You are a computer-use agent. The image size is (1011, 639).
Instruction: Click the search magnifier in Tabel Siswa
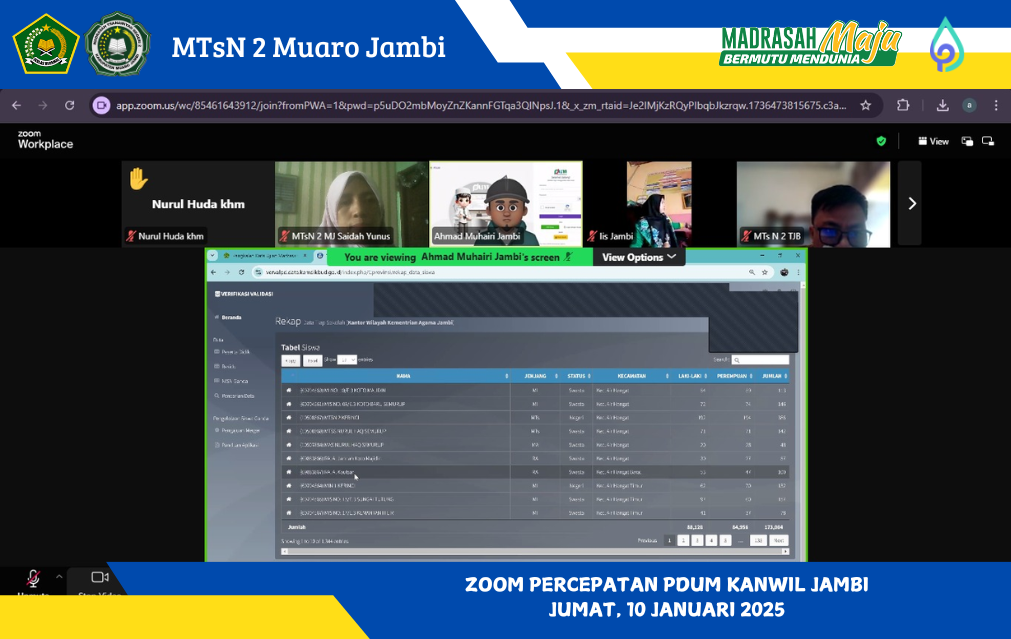(738, 360)
